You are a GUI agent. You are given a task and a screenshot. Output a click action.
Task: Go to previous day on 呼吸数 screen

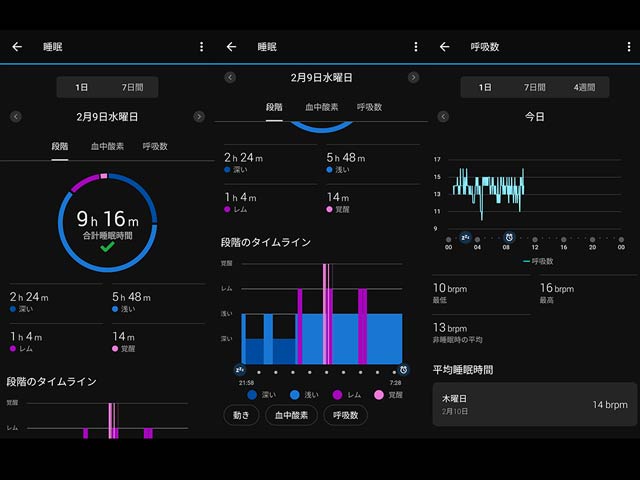point(443,117)
